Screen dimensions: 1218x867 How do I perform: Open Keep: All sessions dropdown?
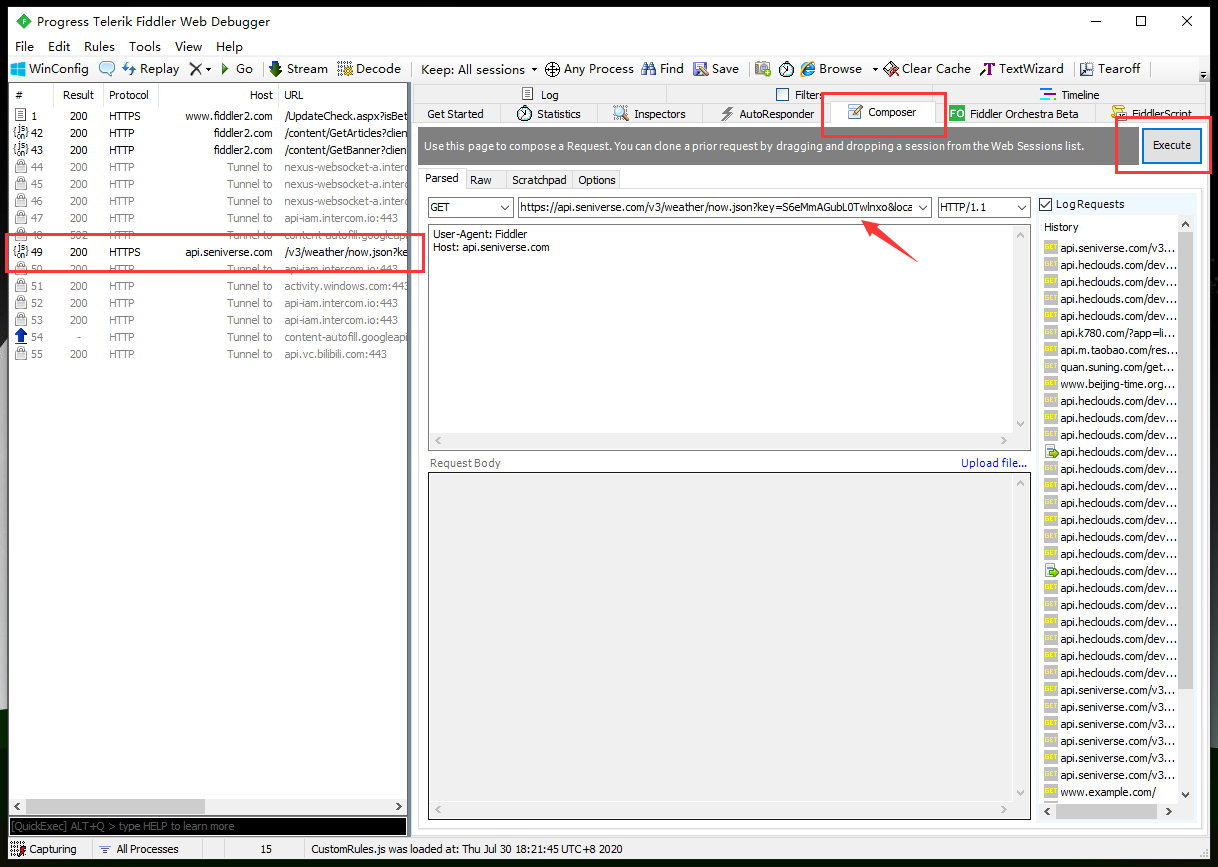(479, 69)
